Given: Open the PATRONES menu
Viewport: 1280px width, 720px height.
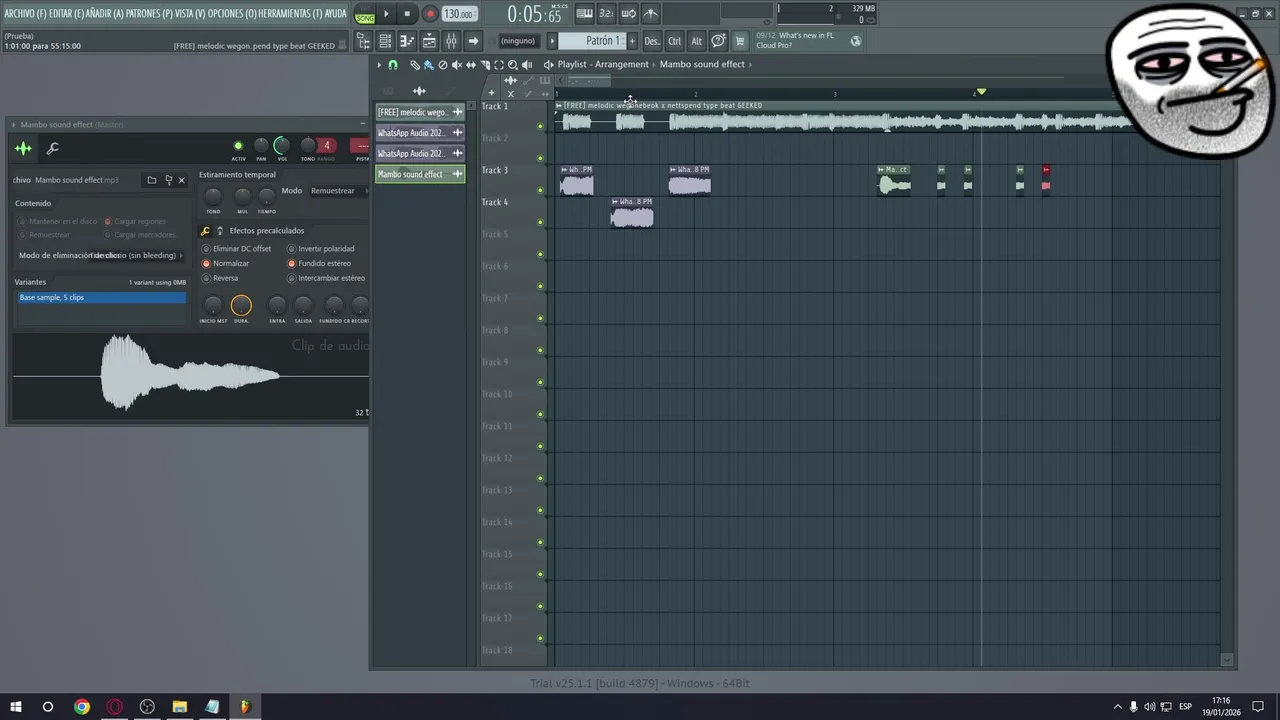Looking at the screenshot, I should pyautogui.click(x=149, y=13).
